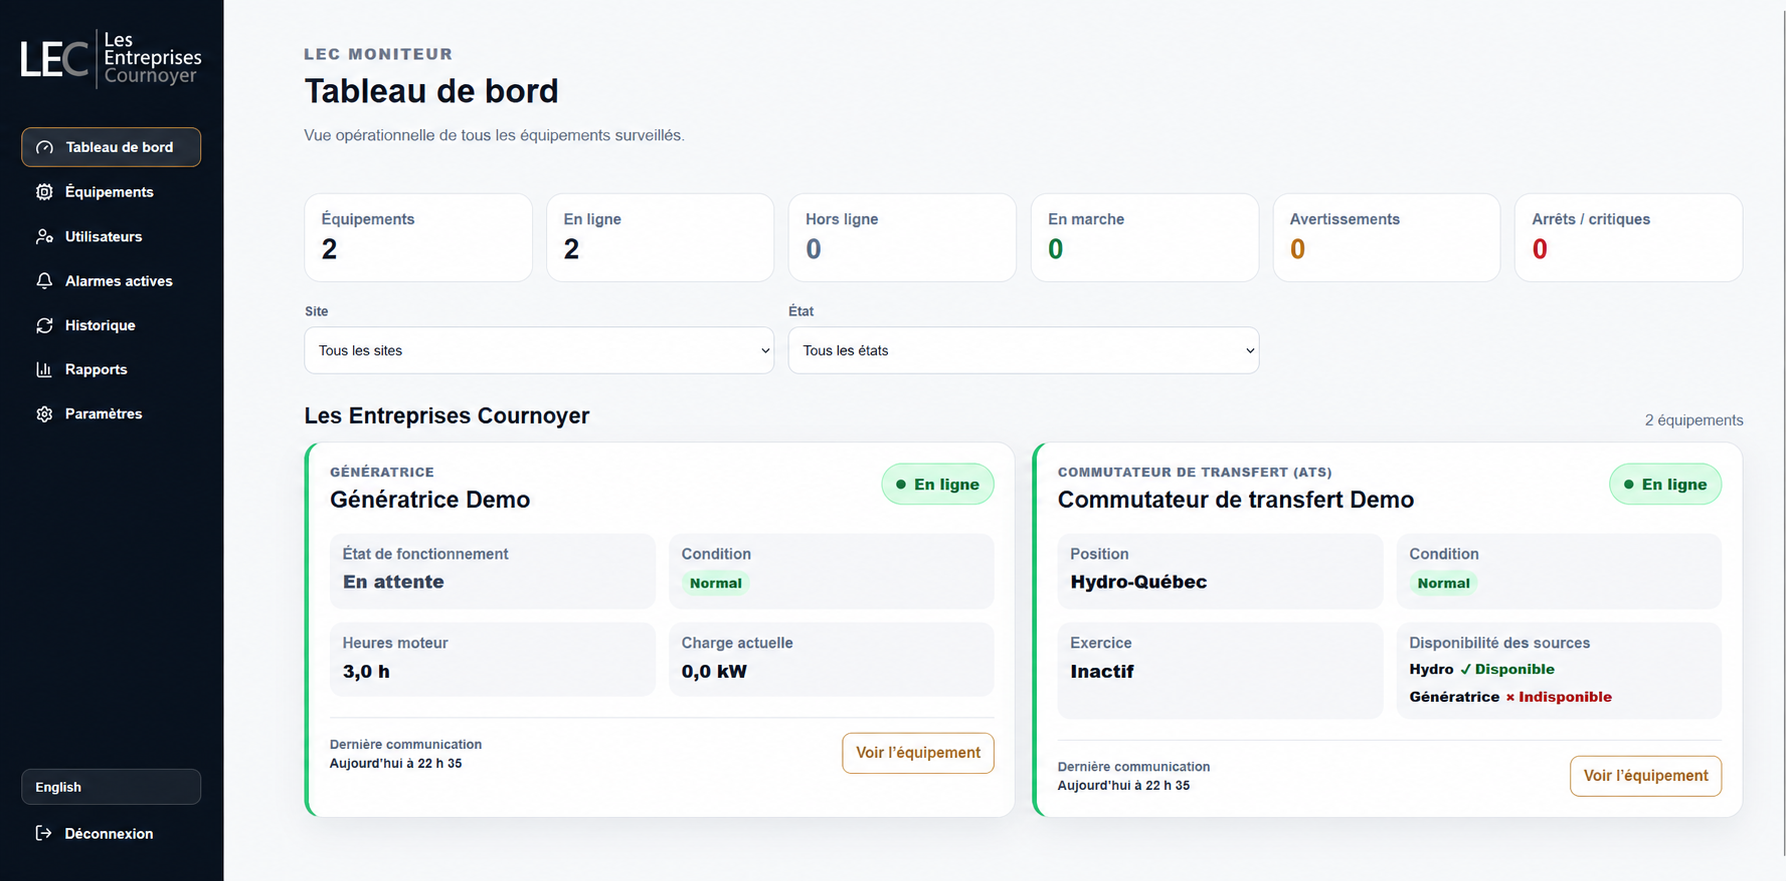Go to Équipements in the sidebar
1786x881 pixels.
(111, 192)
